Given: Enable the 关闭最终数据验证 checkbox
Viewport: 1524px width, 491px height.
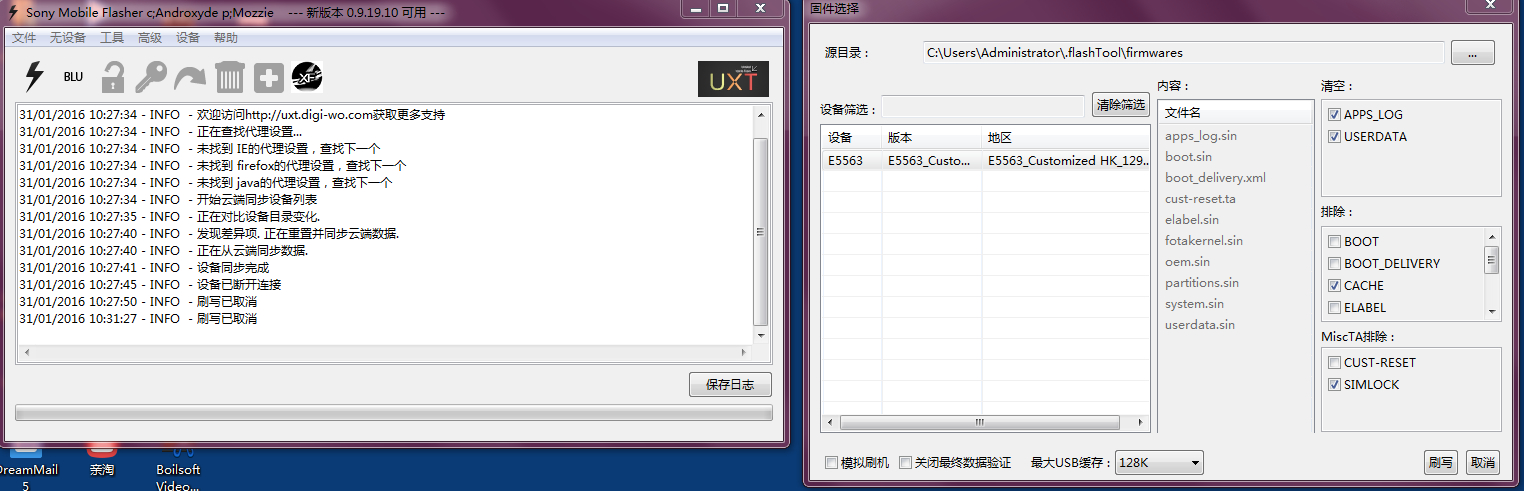Looking at the screenshot, I should (x=905, y=462).
